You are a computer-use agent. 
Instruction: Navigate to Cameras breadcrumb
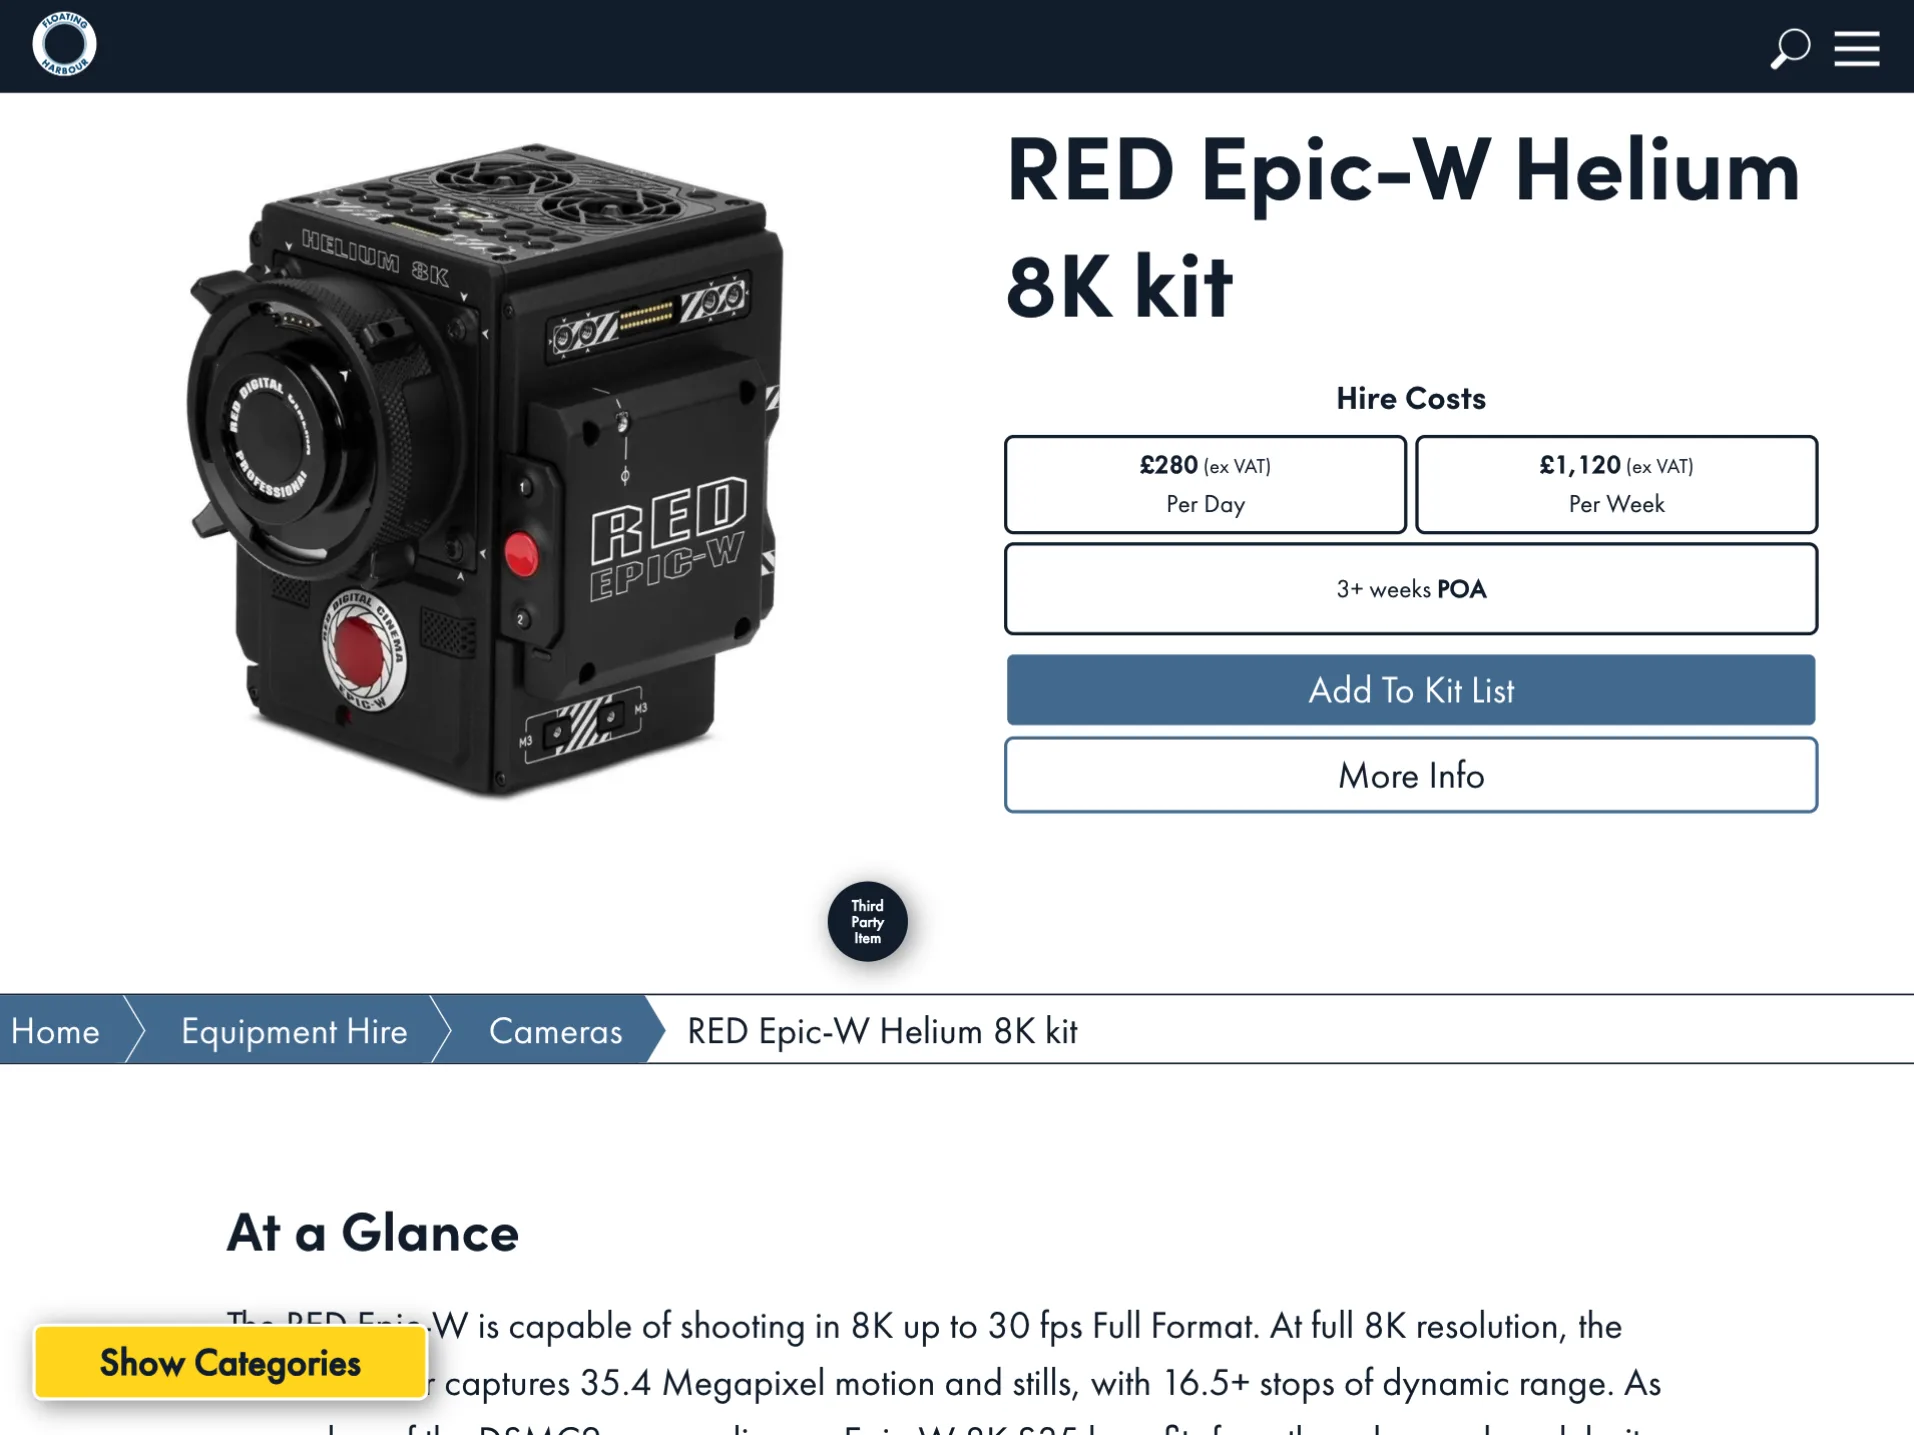(x=555, y=1031)
